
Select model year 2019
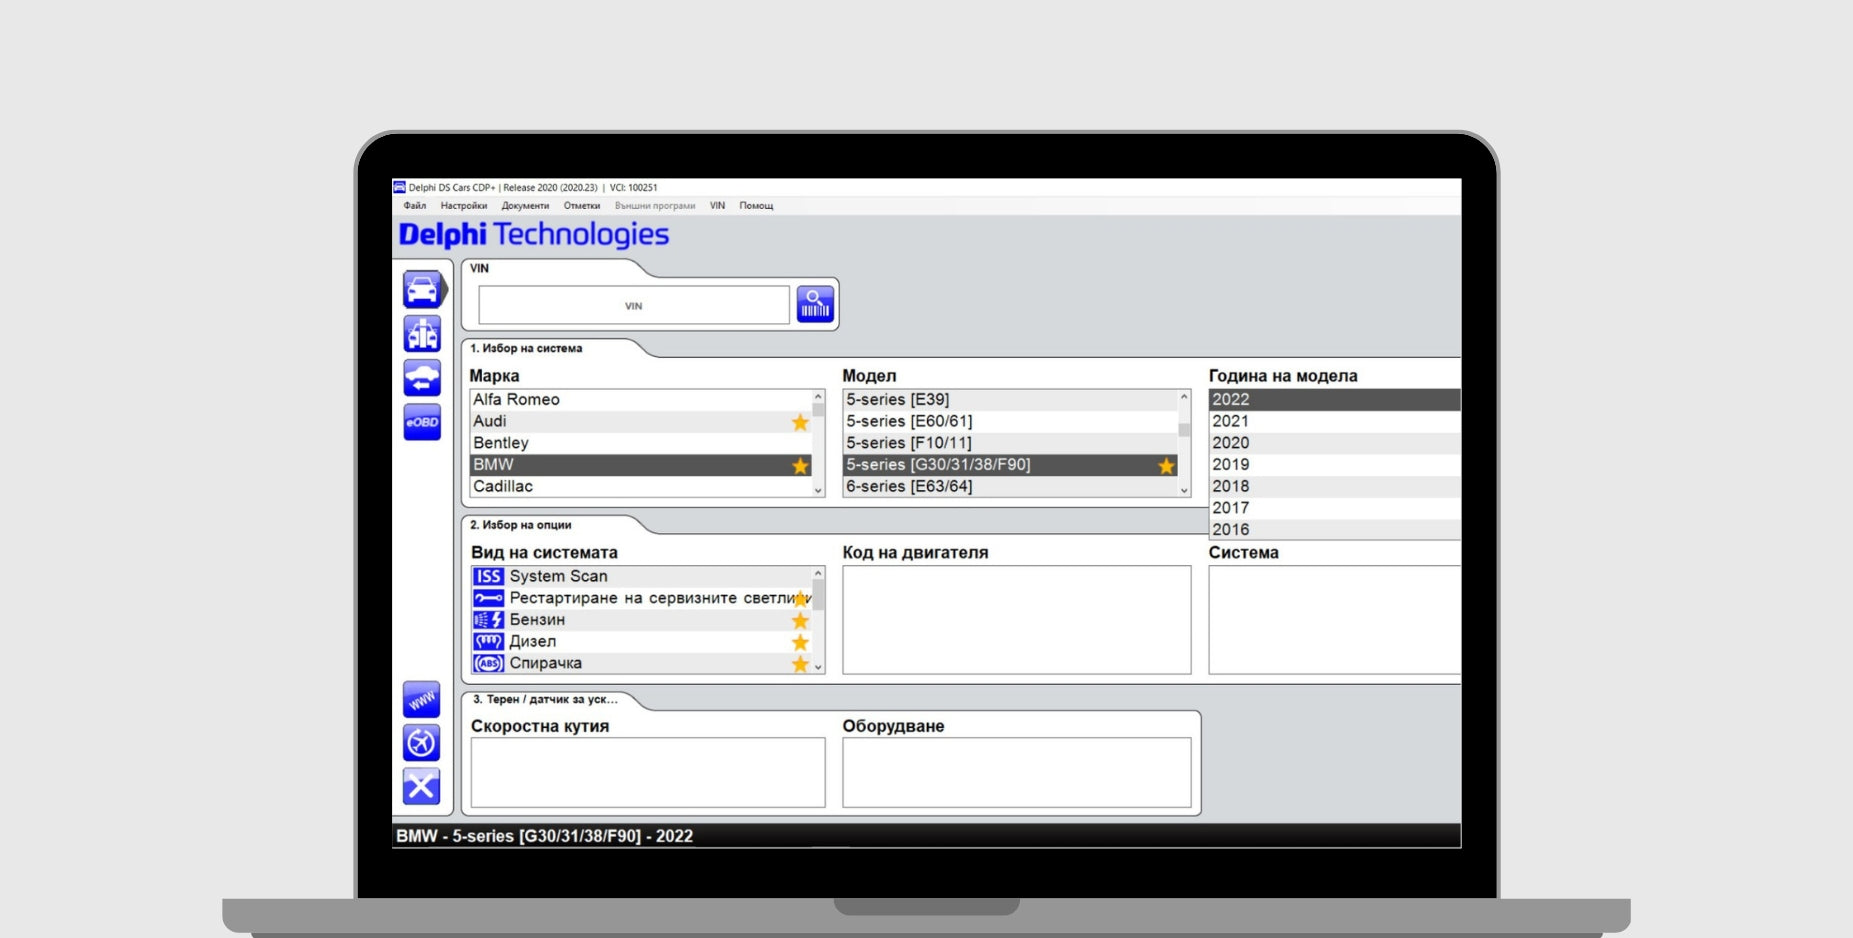[1230, 465]
